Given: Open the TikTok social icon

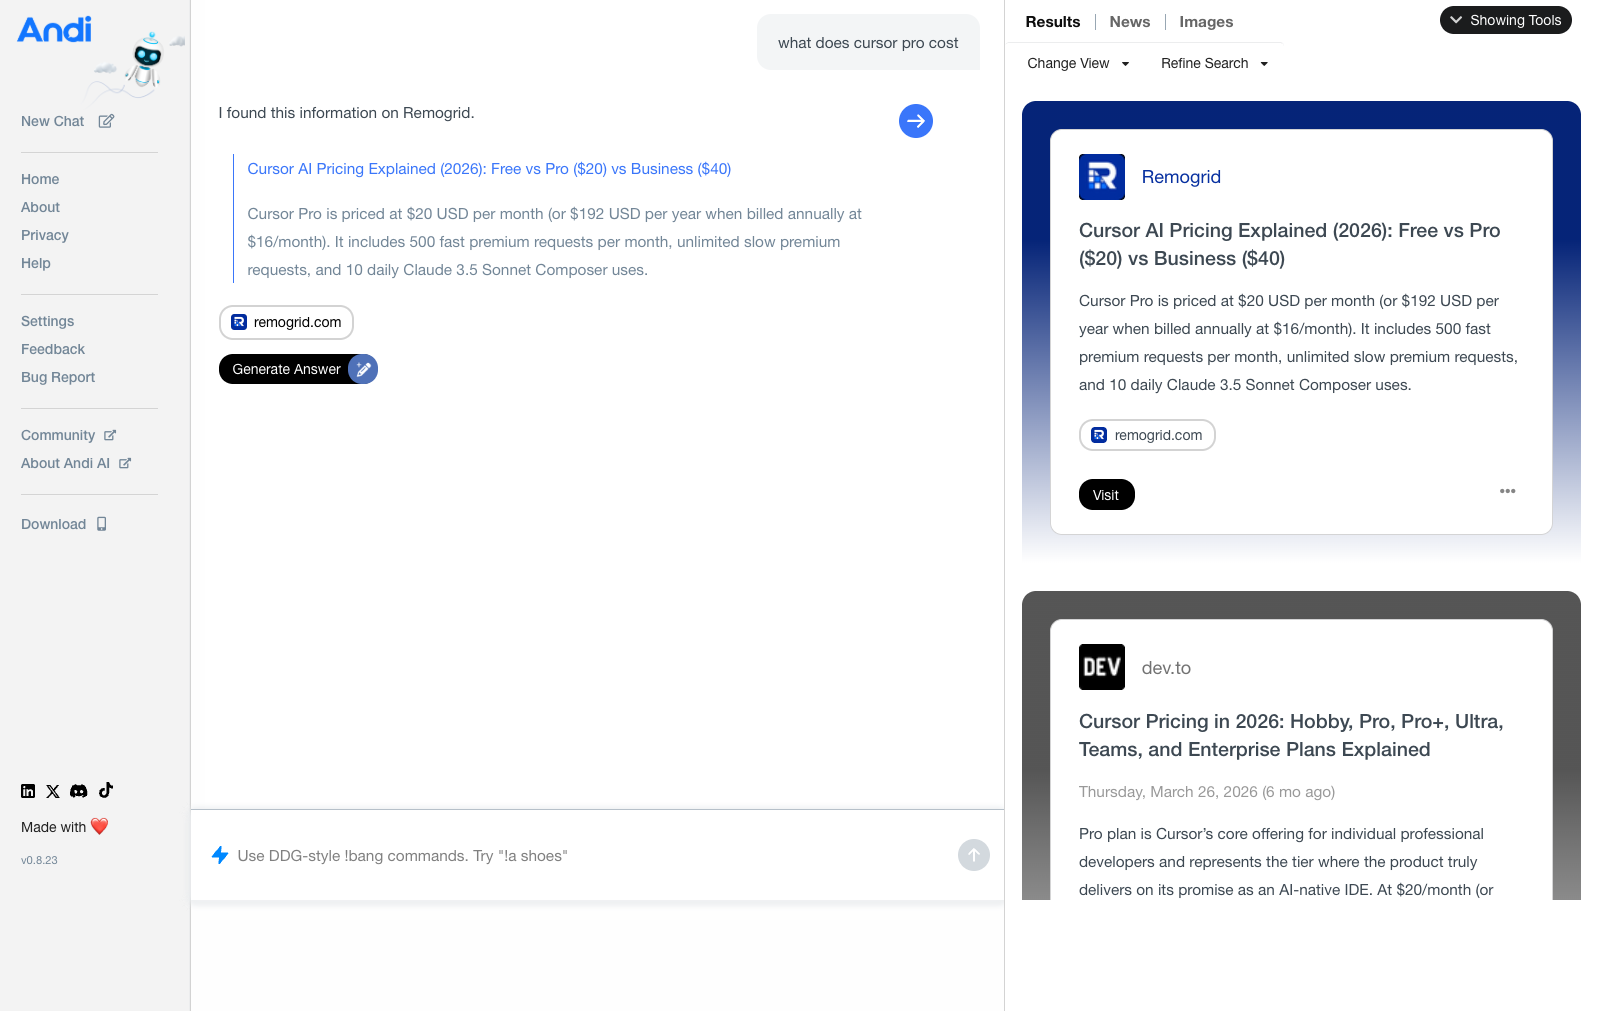Looking at the screenshot, I should (x=106, y=790).
